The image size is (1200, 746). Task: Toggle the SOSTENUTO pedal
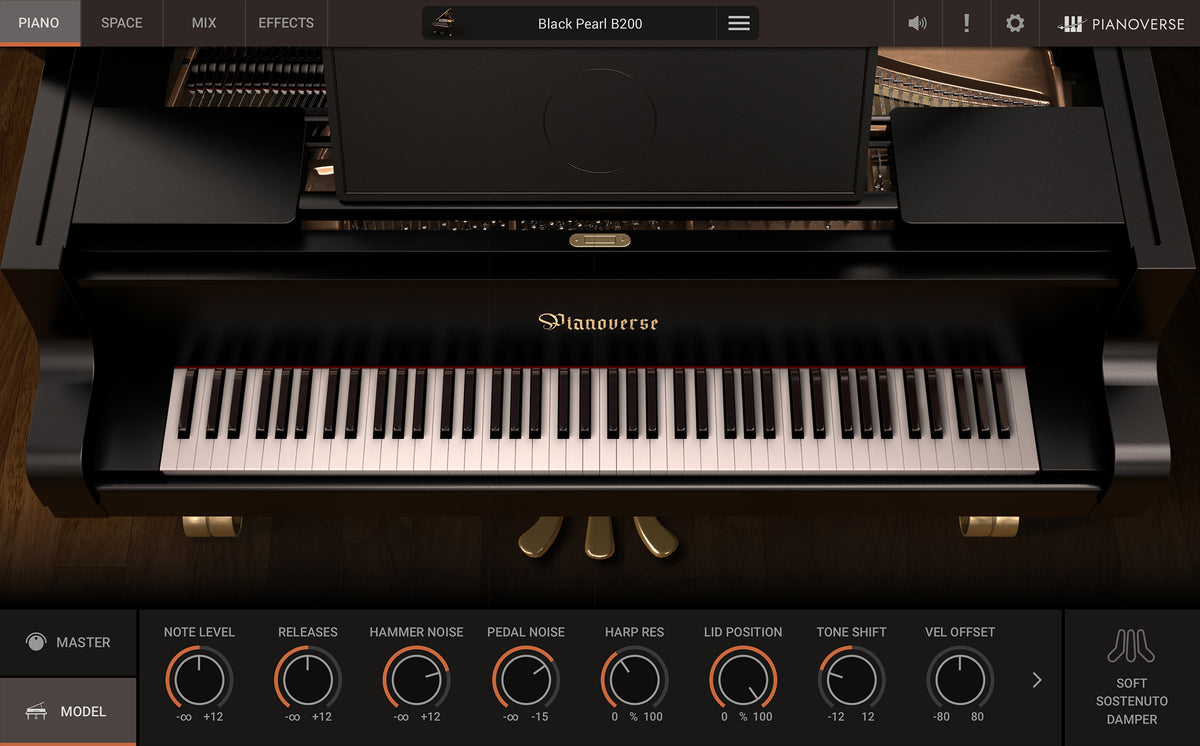click(x=1131, y=701)
